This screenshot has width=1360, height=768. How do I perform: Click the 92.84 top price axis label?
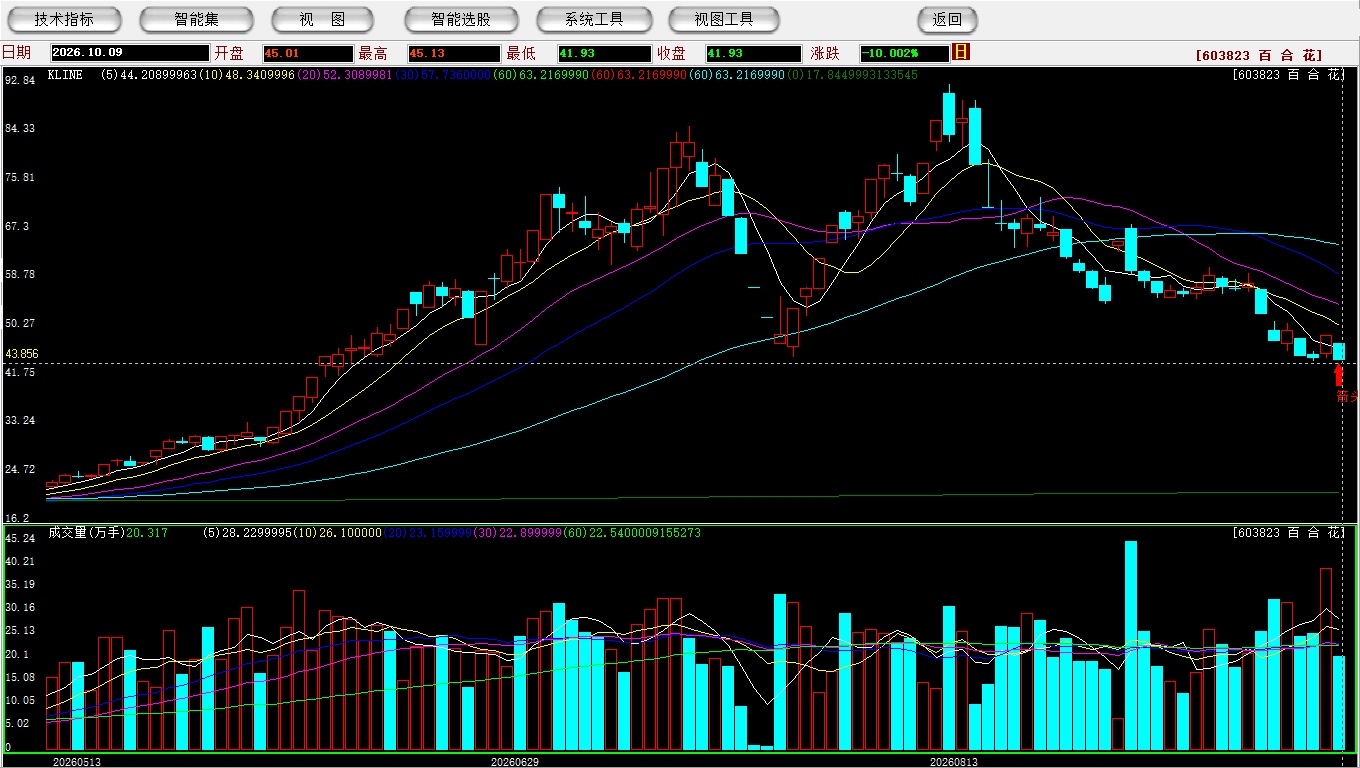click(20, 80)
